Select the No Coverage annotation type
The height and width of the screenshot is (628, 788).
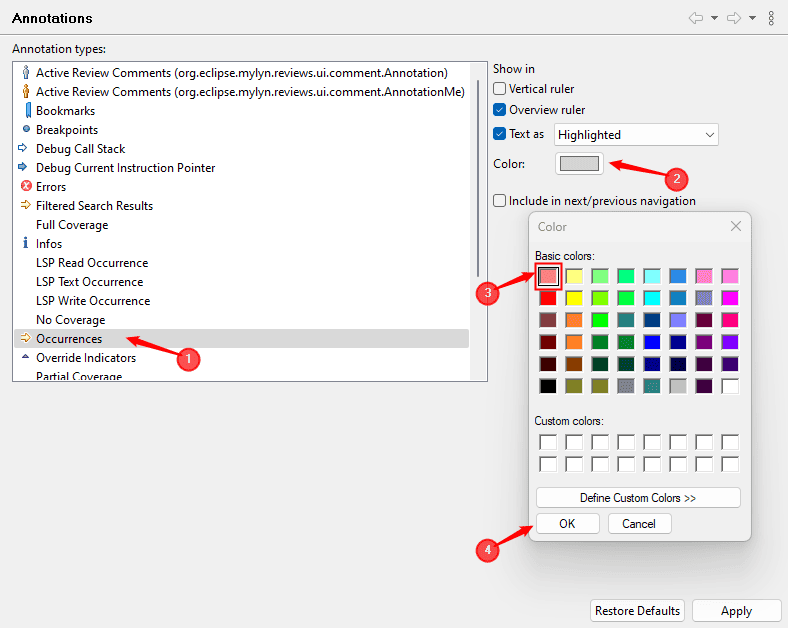click(242, 320)
